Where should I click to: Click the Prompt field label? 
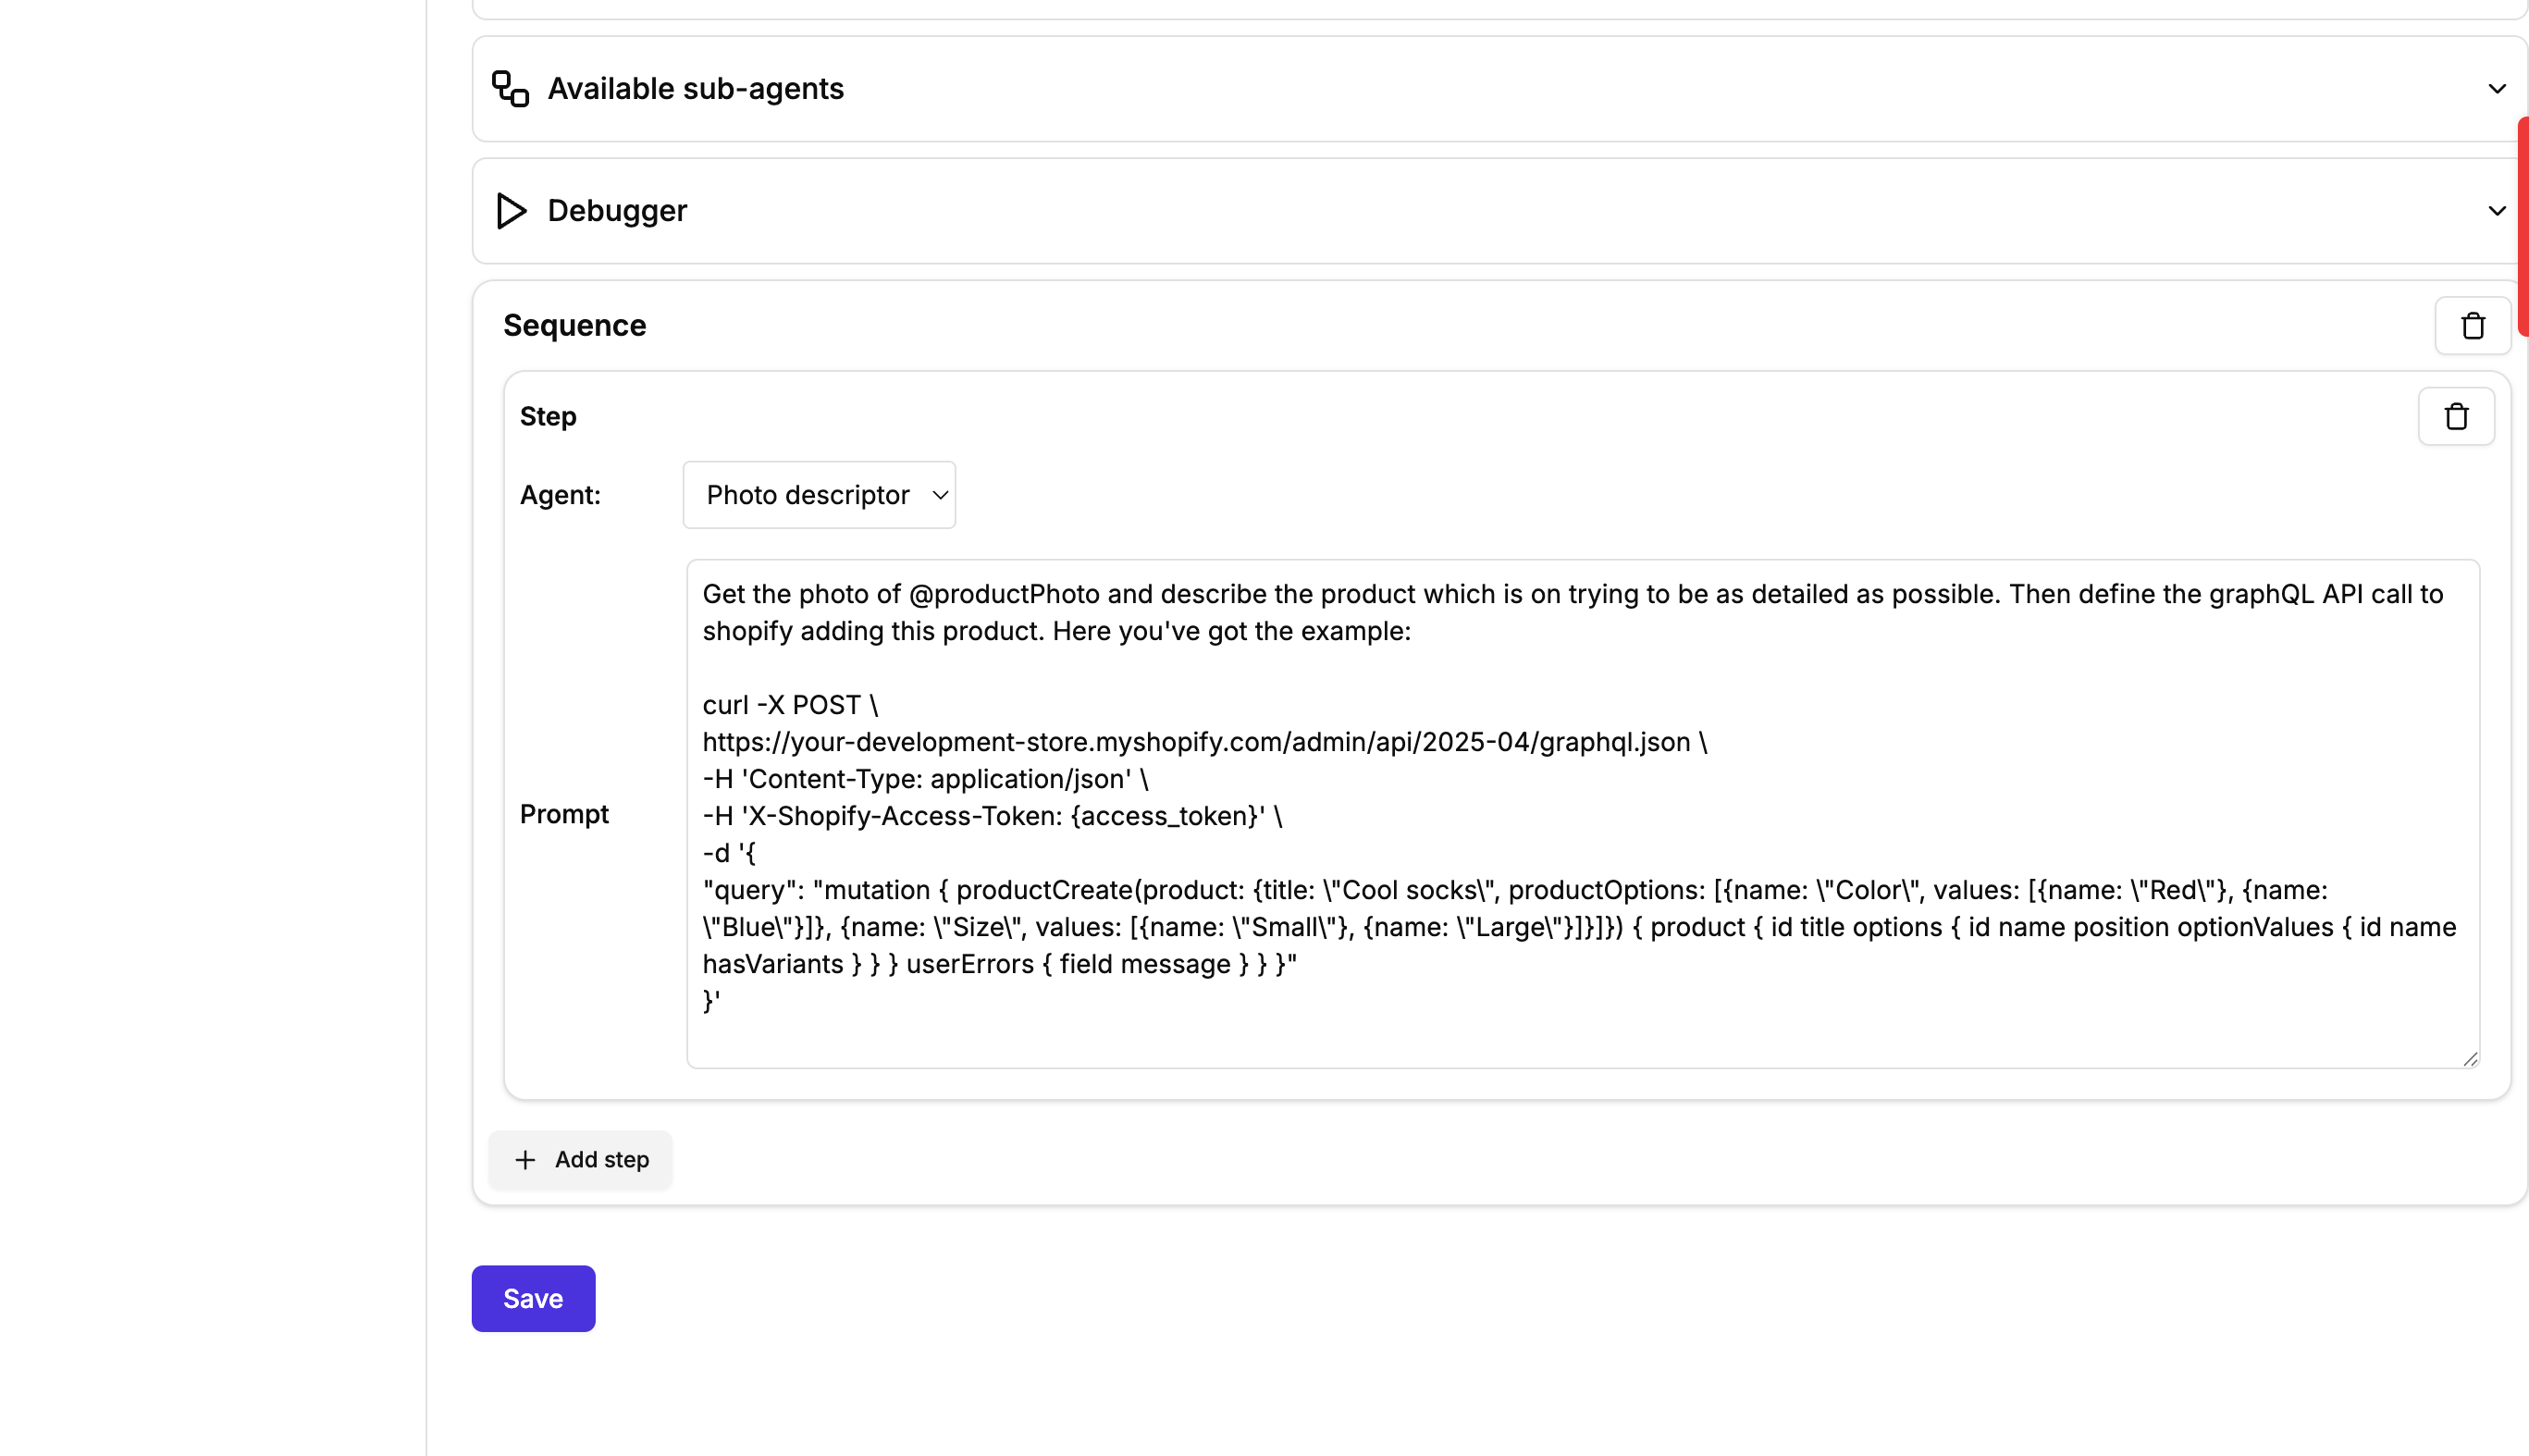point(564,814)
